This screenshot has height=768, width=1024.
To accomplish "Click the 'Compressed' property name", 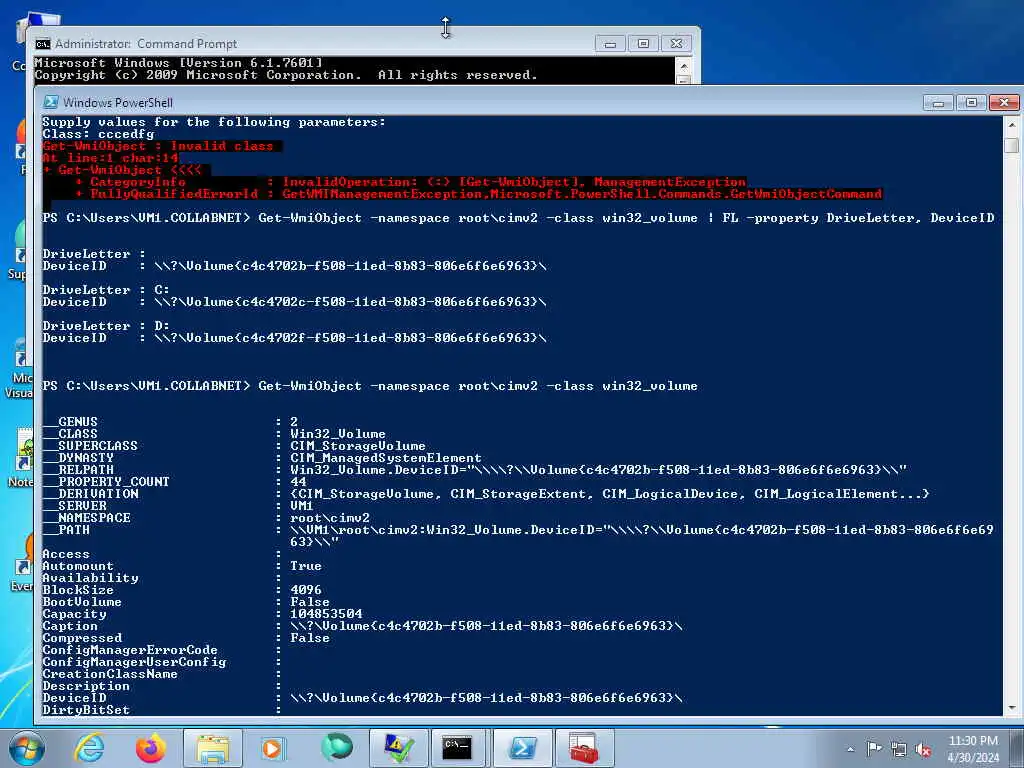I will tap(82, 637).
